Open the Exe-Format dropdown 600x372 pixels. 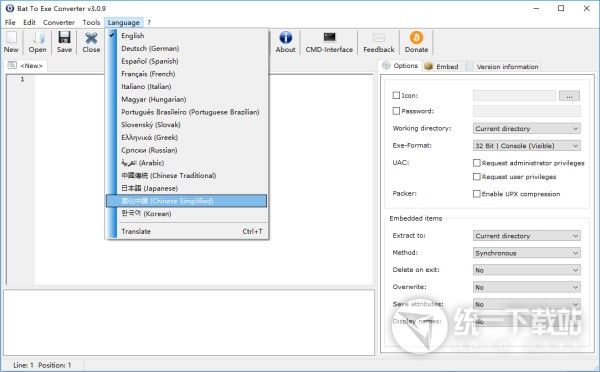527,146
